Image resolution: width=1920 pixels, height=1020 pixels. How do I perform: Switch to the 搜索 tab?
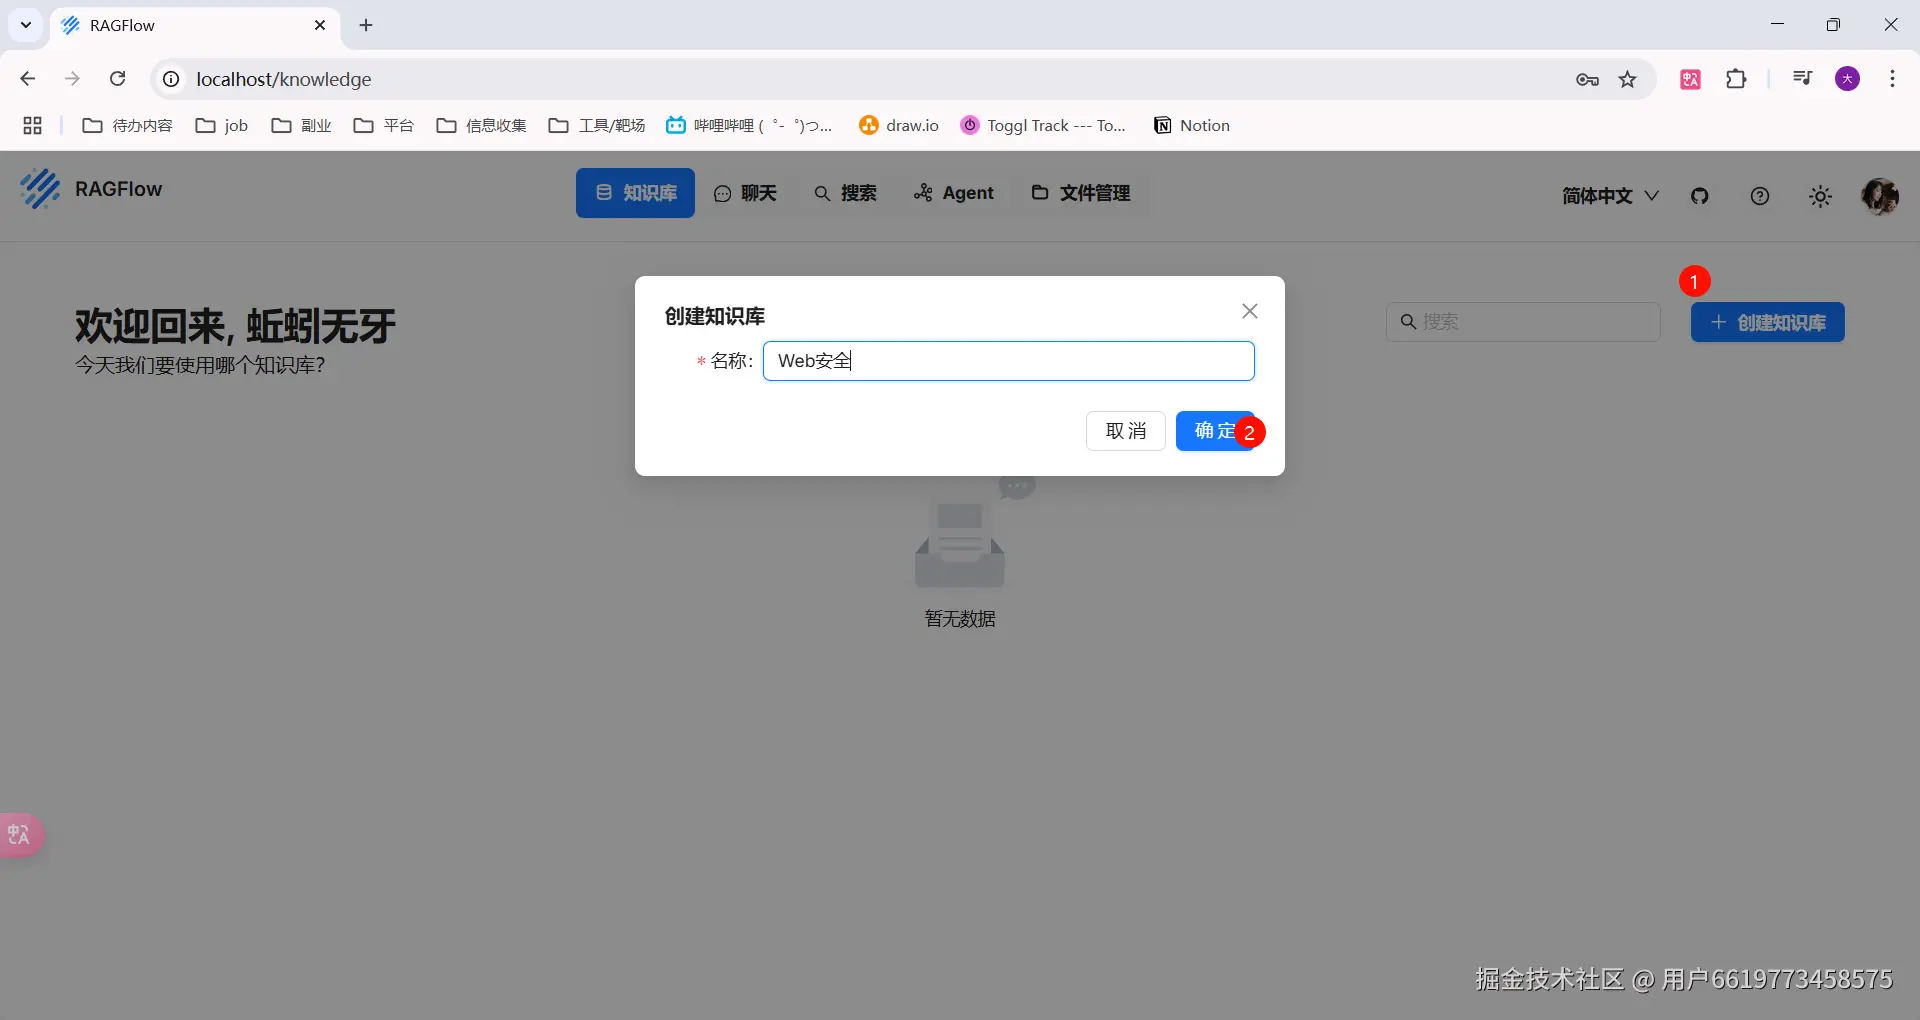coord(845,193)
